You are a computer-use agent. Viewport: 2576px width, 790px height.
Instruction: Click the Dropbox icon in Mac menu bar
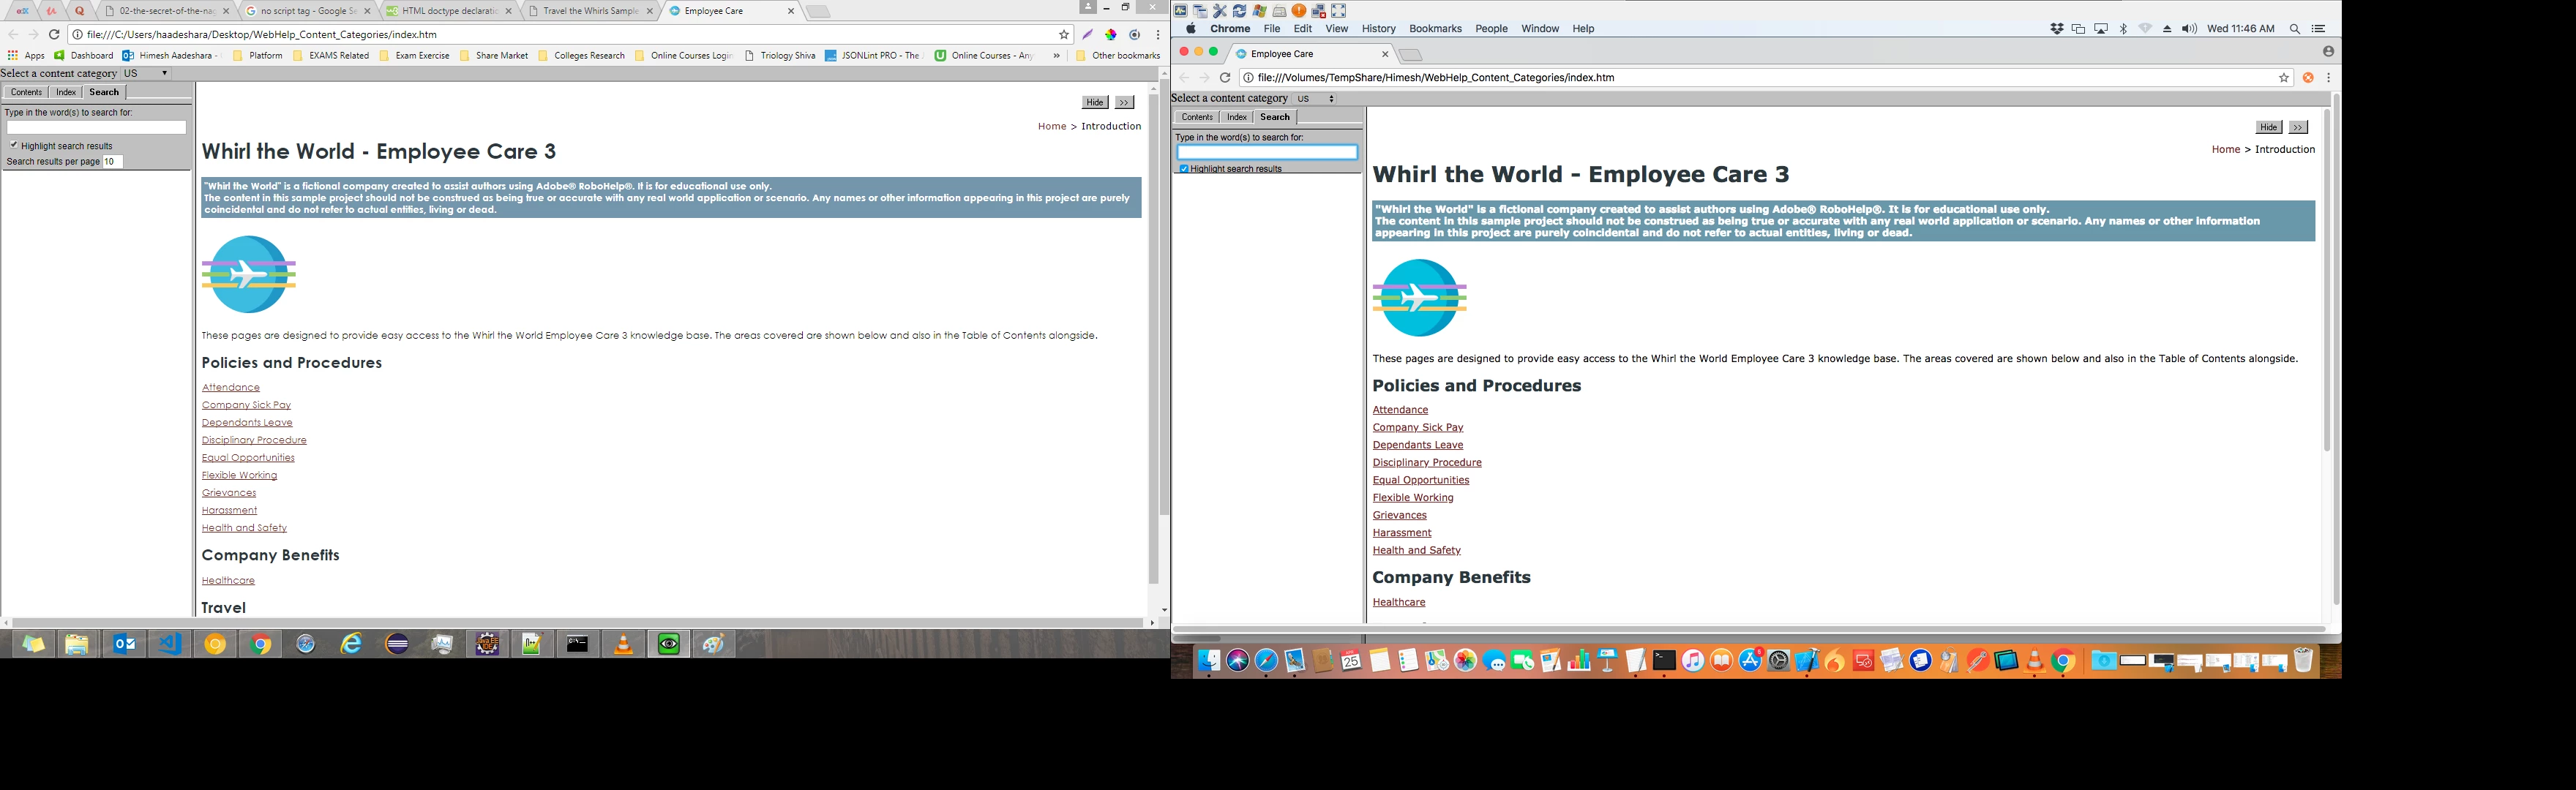(x=2057, y=29)
